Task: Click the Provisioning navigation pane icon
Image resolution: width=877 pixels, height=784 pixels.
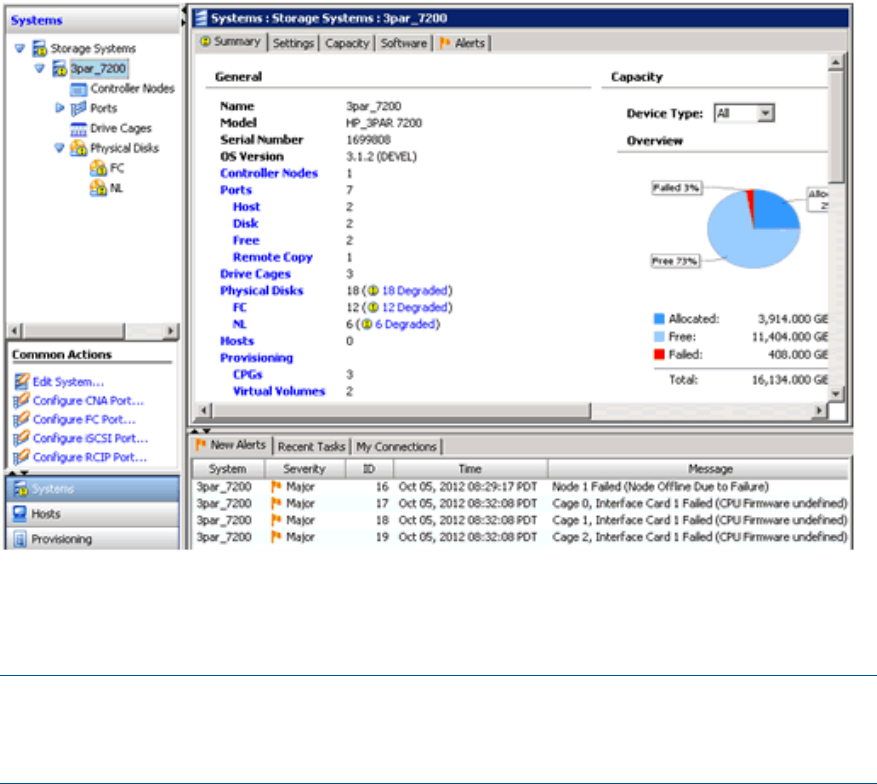Action: (19, 539)
